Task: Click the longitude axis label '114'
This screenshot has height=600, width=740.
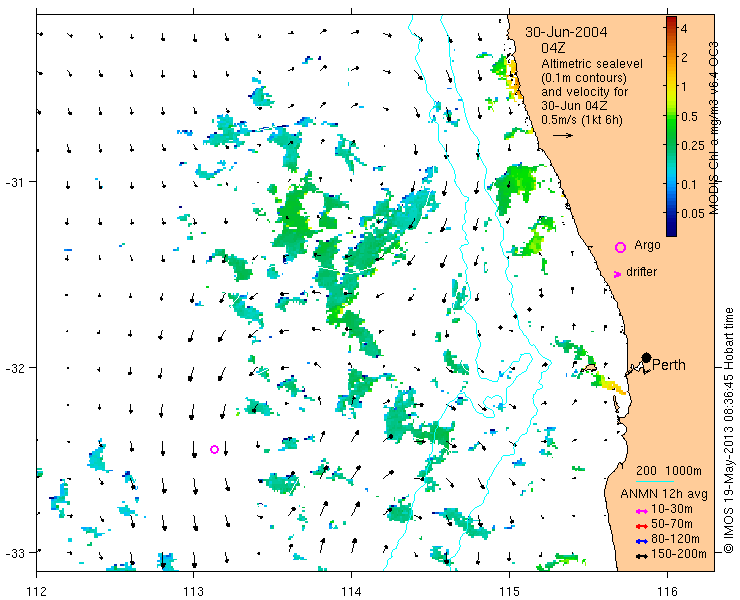Action: tap(351, 591)
